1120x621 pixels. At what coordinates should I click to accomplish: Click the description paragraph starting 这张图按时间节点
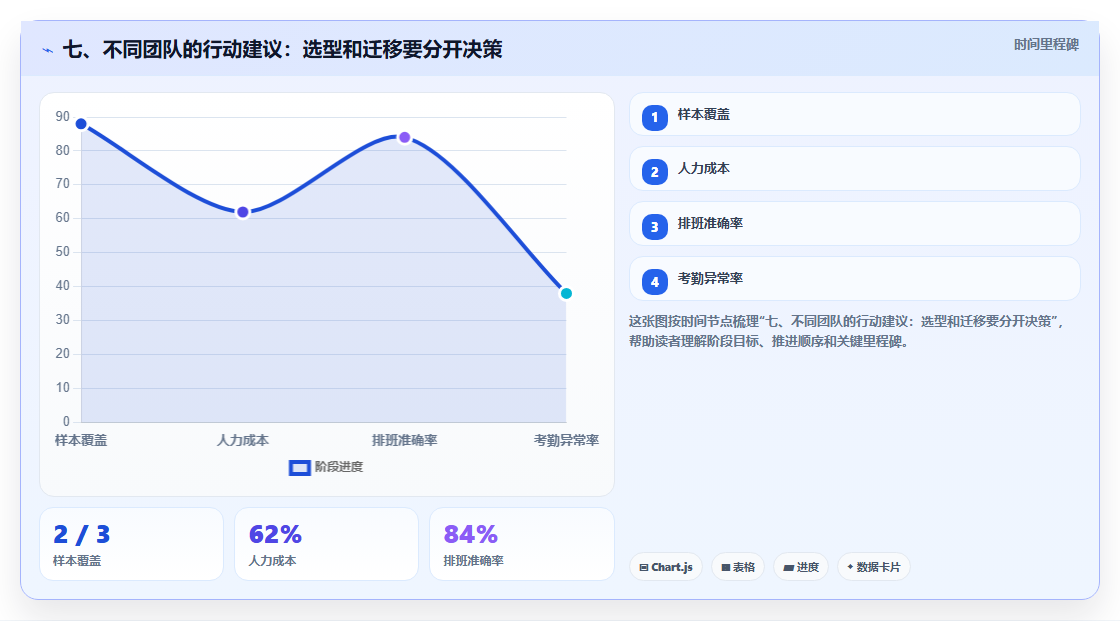point(846,332)
